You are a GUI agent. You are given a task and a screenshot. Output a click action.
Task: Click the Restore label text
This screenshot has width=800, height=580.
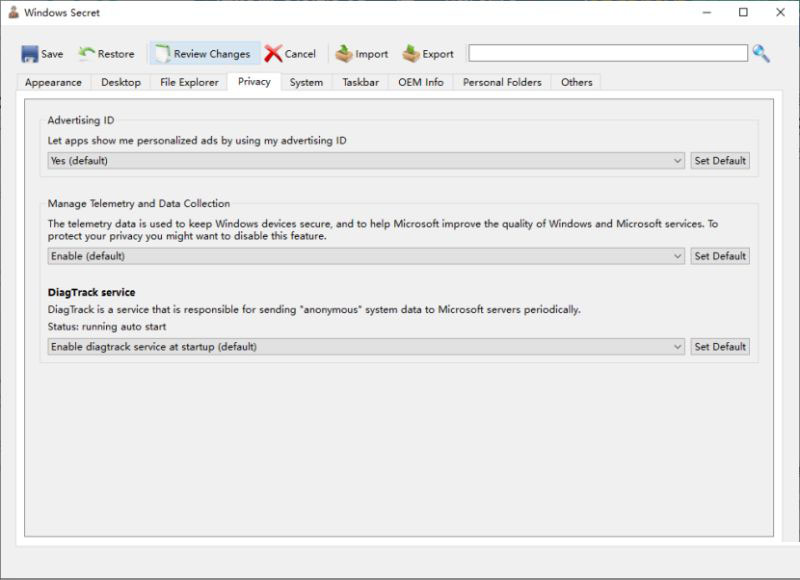coord(116,54)
